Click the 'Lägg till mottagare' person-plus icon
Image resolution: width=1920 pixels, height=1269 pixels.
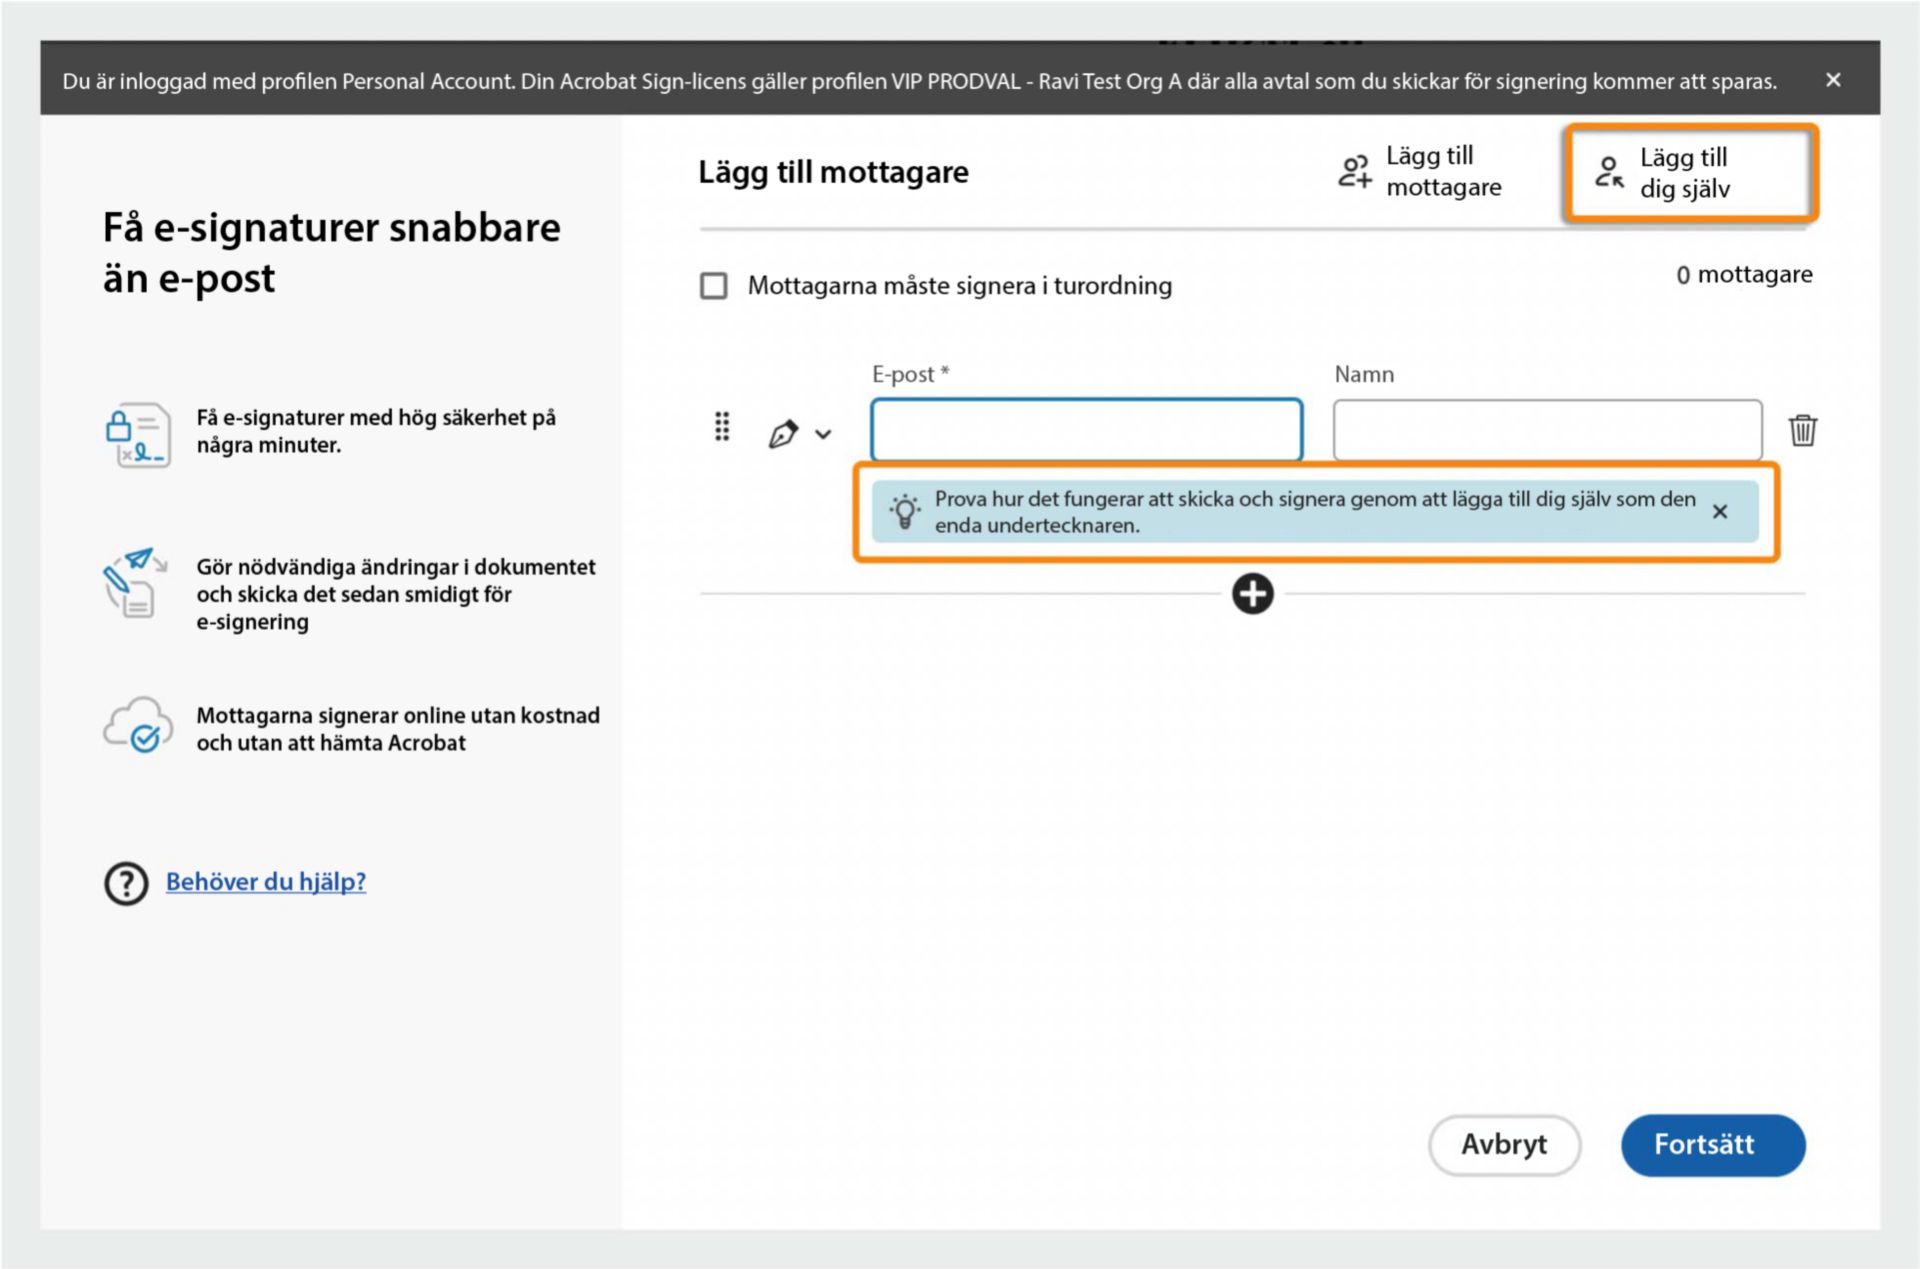(x=1355, y=171)
